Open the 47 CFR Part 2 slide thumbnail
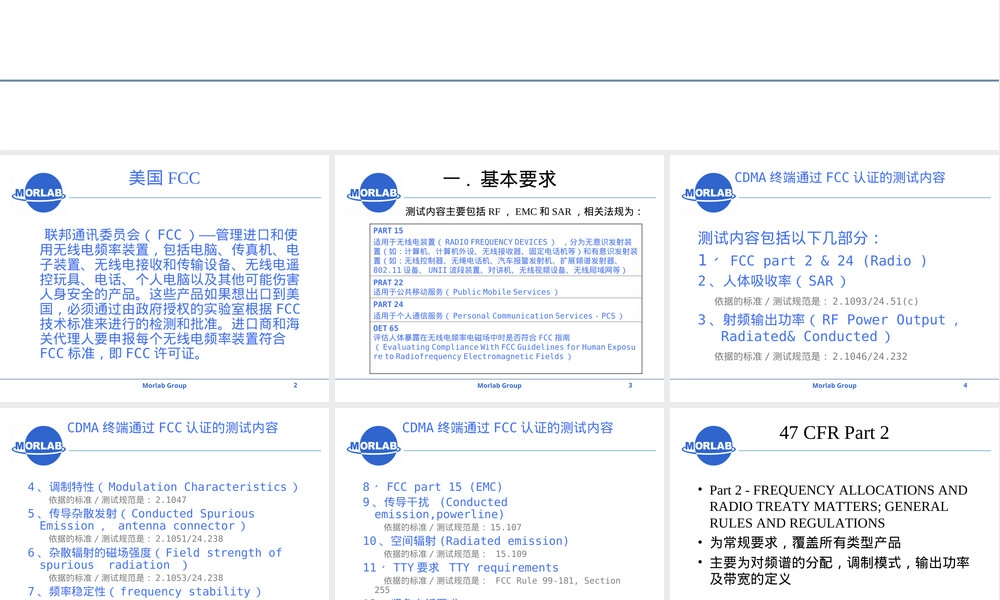 (835, 504)
